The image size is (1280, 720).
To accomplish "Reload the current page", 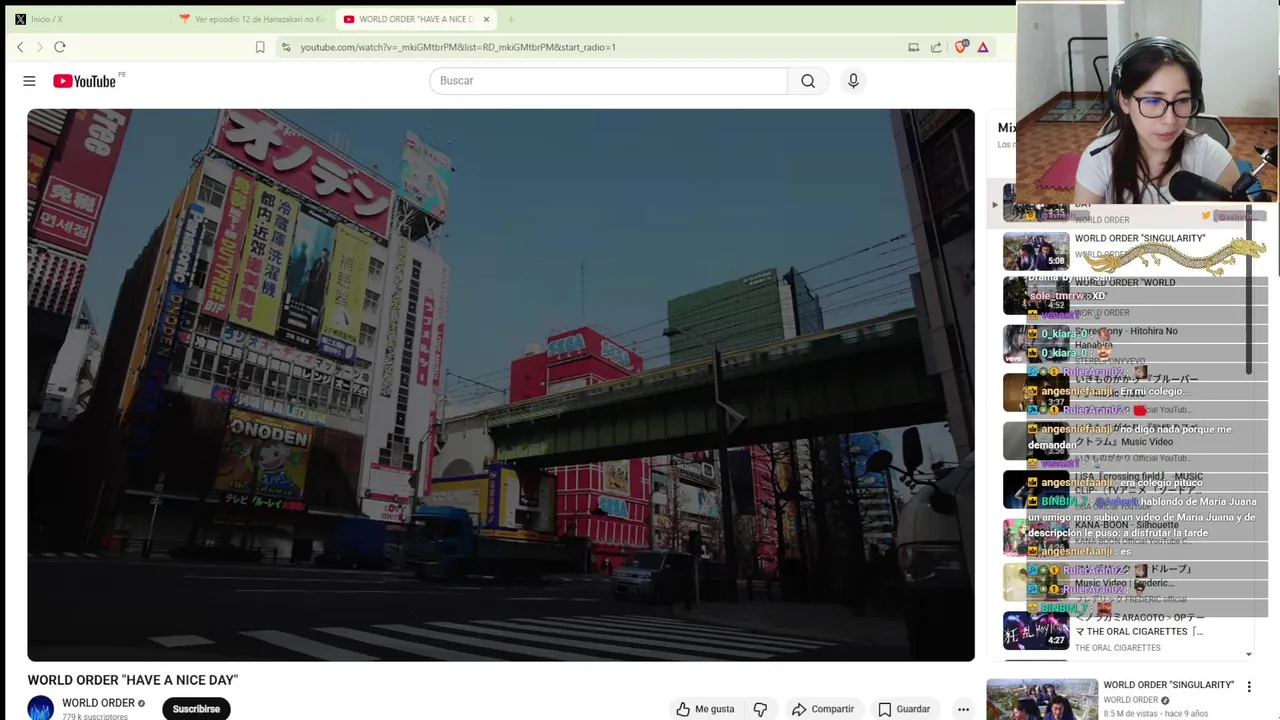I will pyautogui.click(x=60, y=47).
